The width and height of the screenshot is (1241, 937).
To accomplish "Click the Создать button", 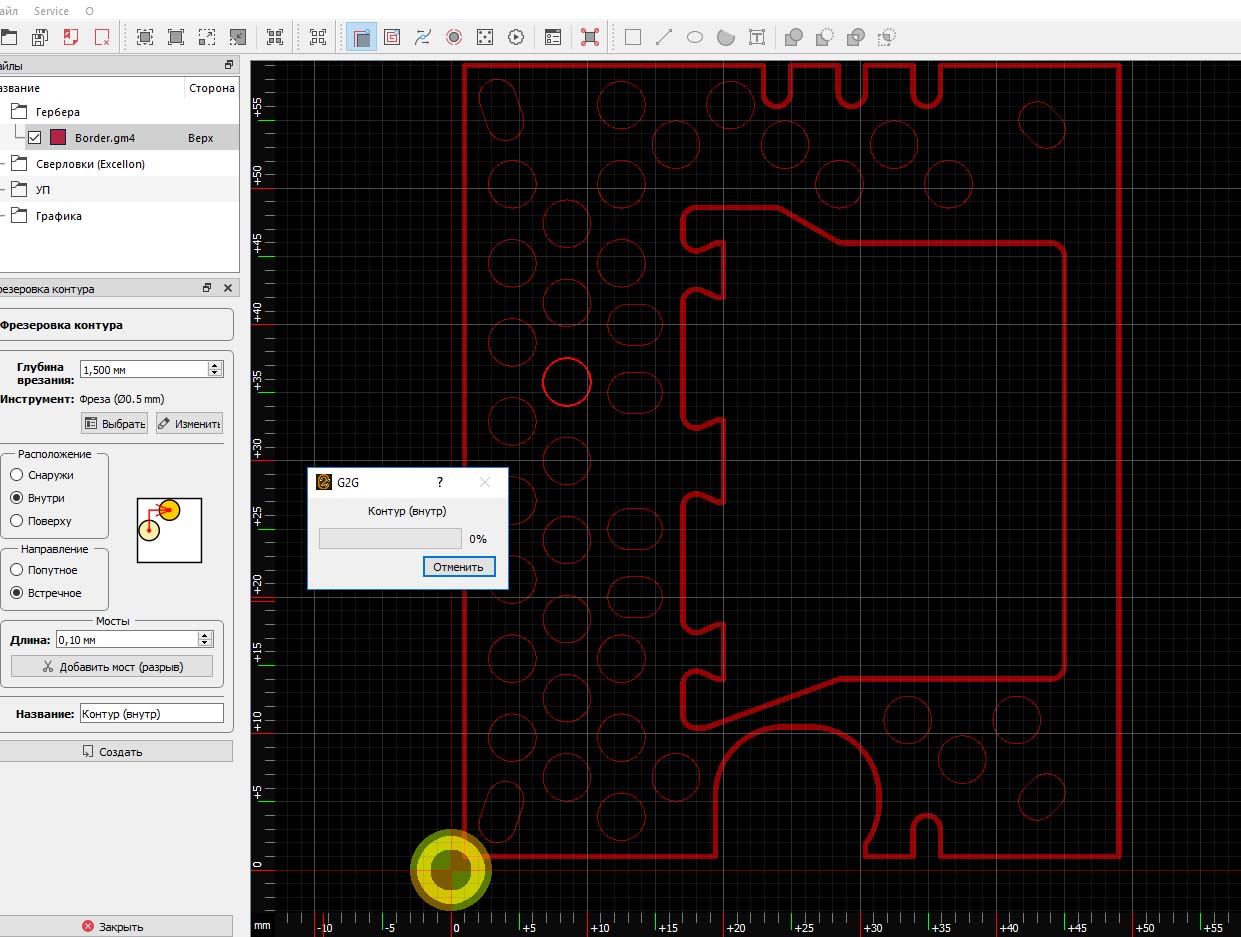I will coord(114,751).
